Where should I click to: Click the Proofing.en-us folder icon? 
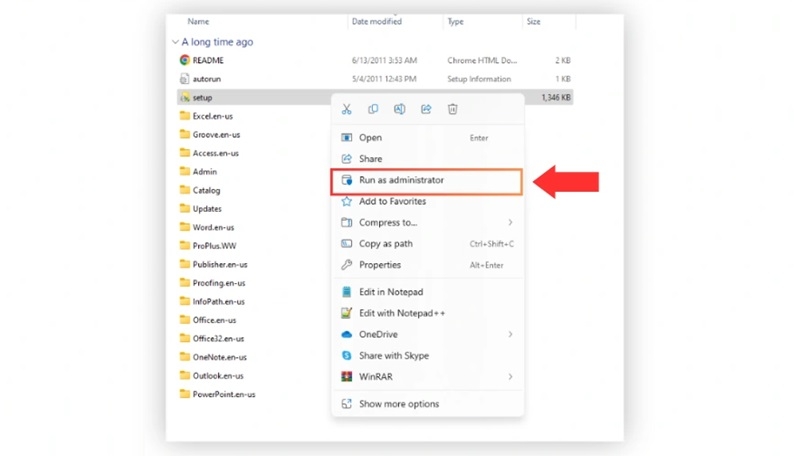185,283
